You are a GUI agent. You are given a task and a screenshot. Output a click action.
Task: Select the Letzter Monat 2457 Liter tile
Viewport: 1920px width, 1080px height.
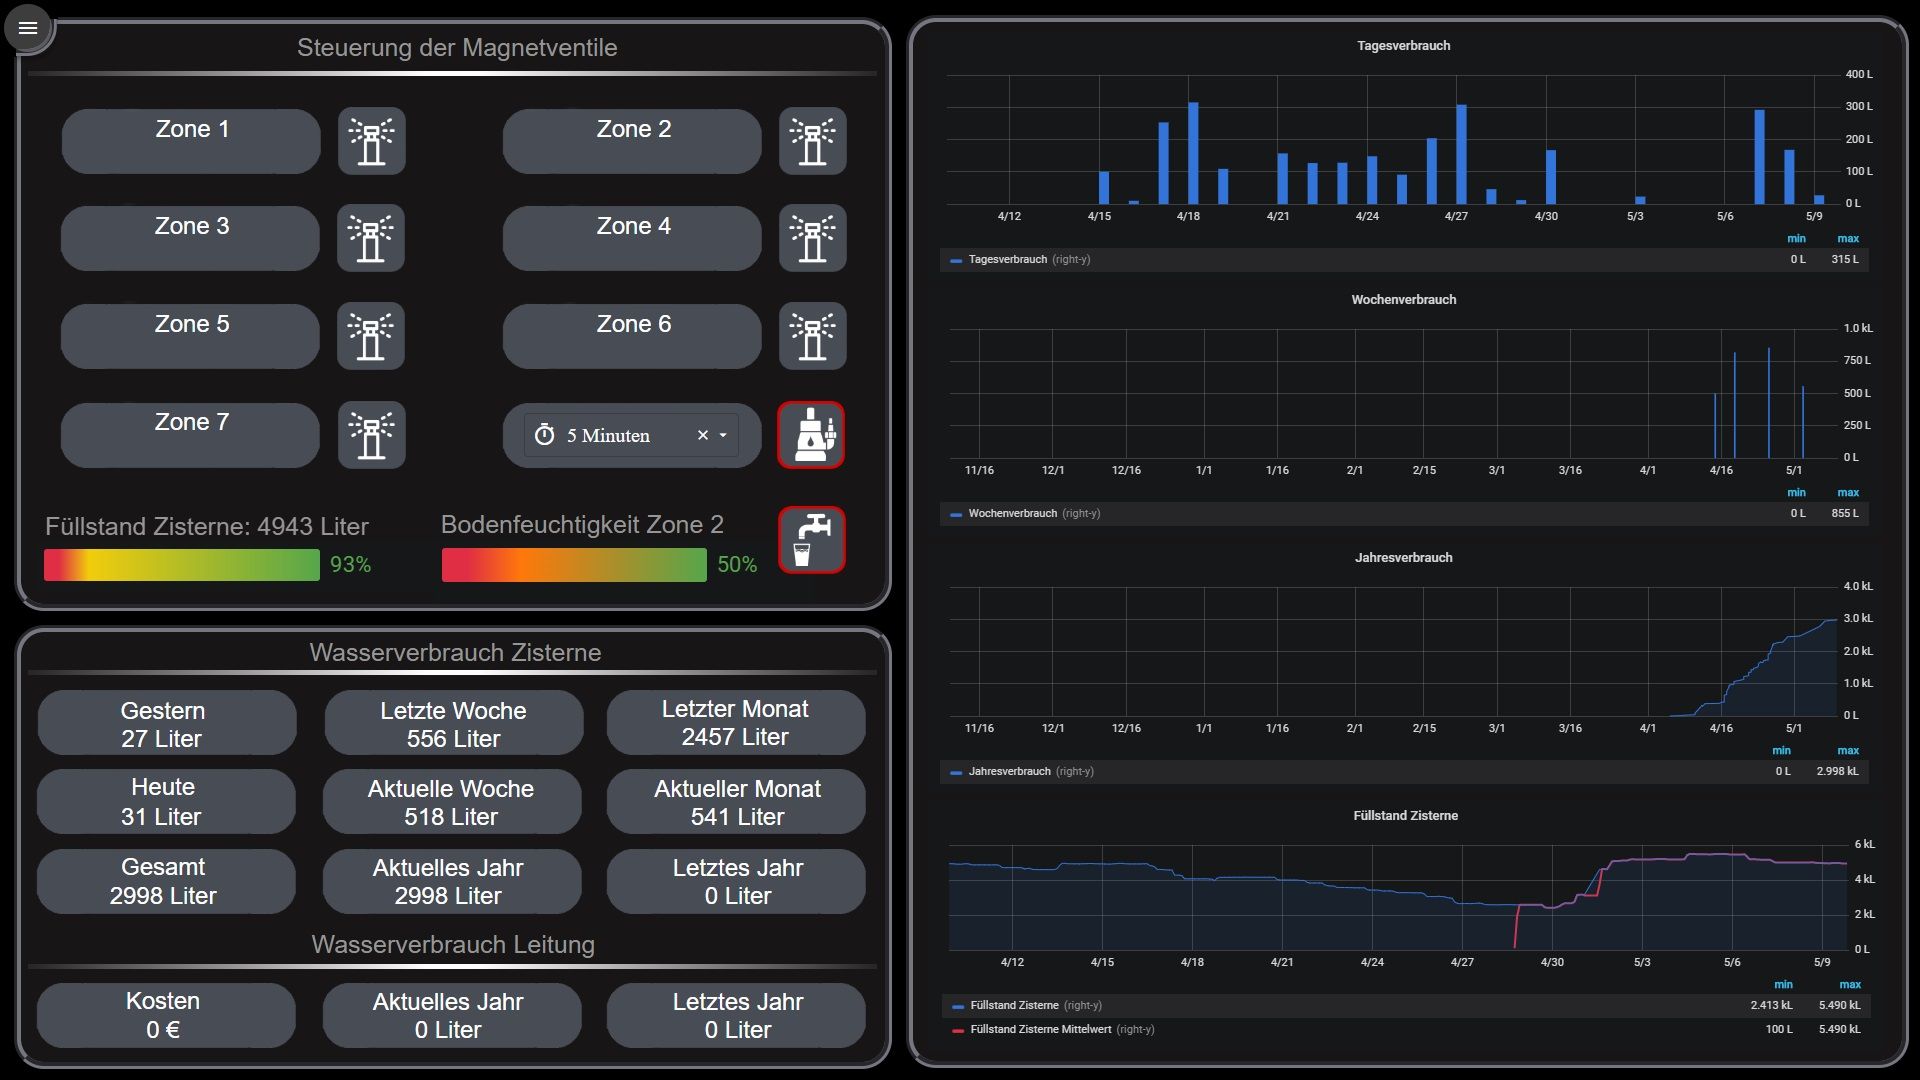(736, 723)
